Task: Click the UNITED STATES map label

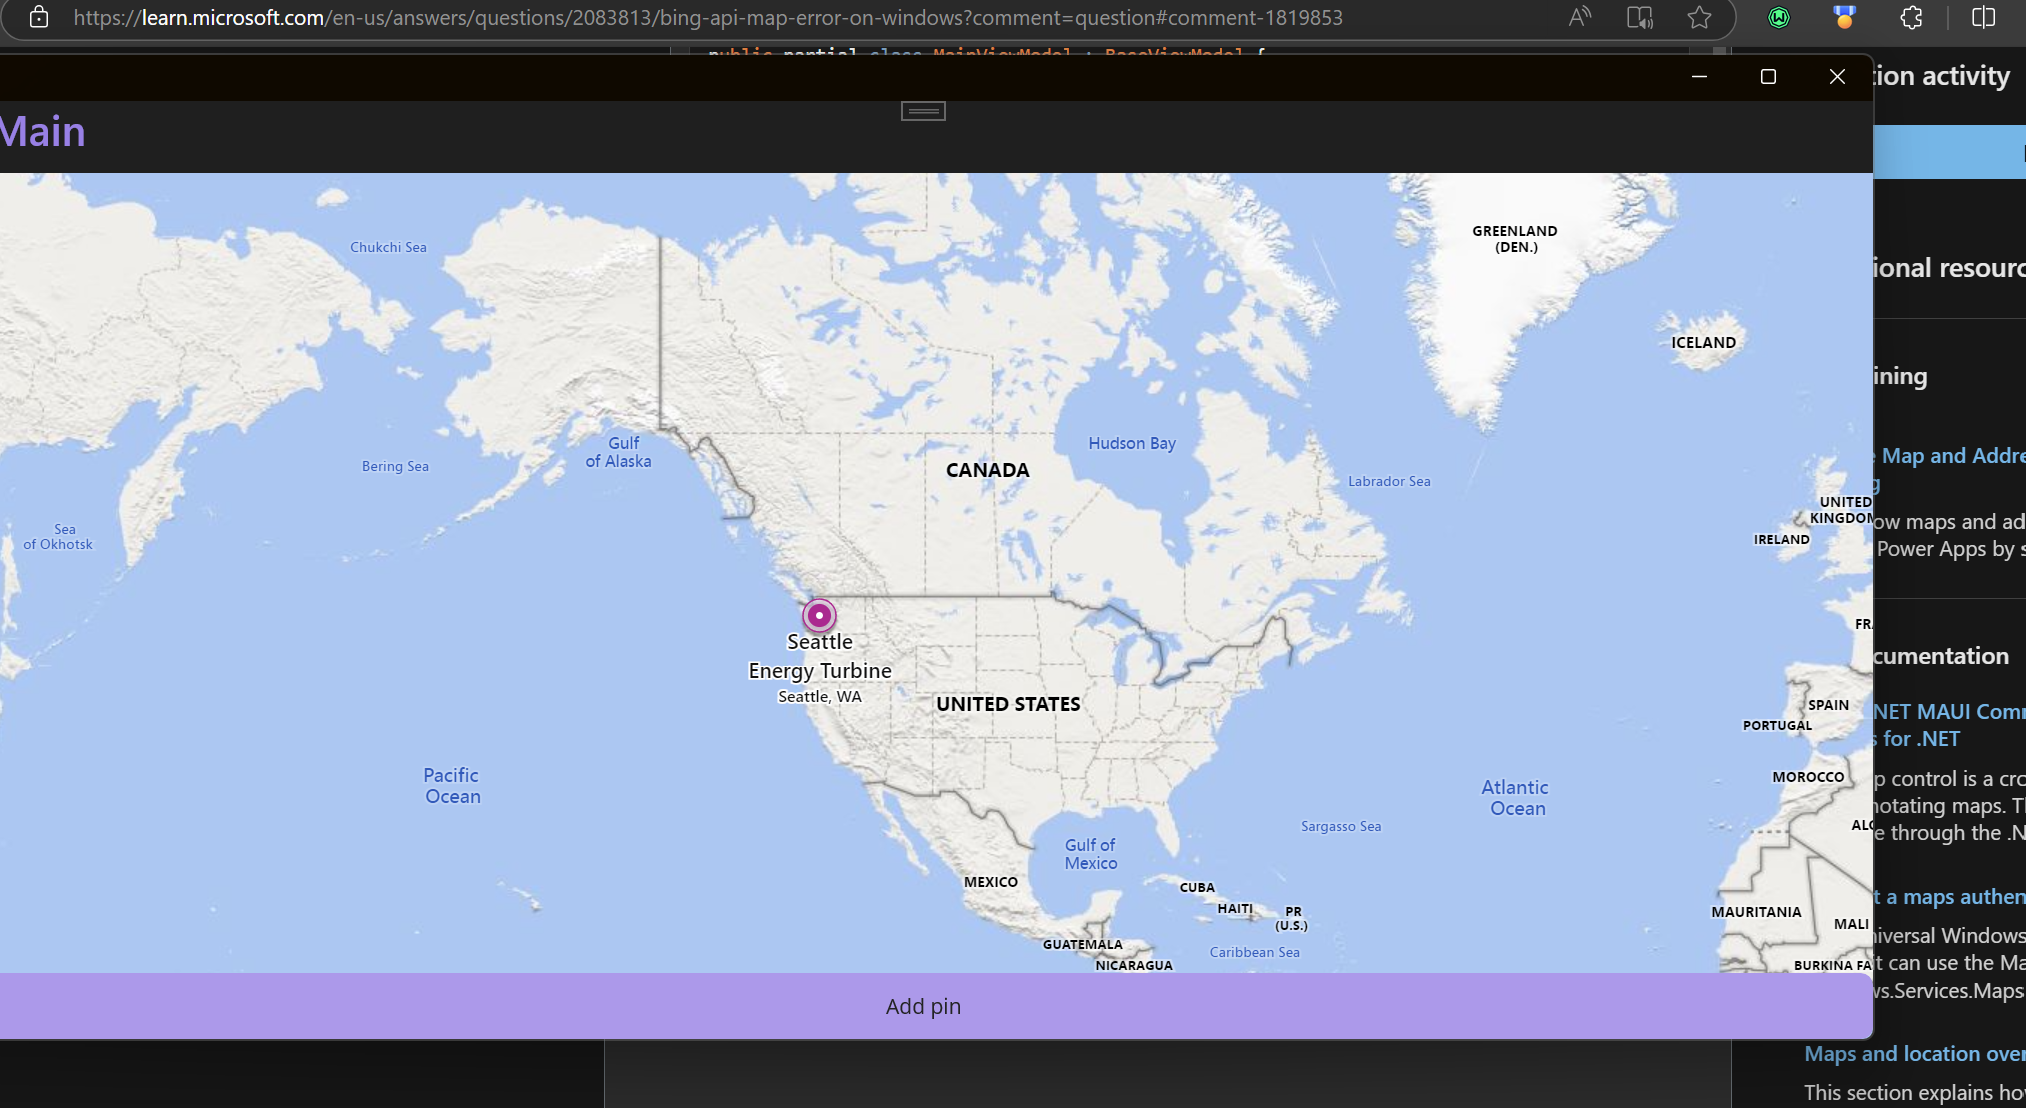Action: (1008, 704)
